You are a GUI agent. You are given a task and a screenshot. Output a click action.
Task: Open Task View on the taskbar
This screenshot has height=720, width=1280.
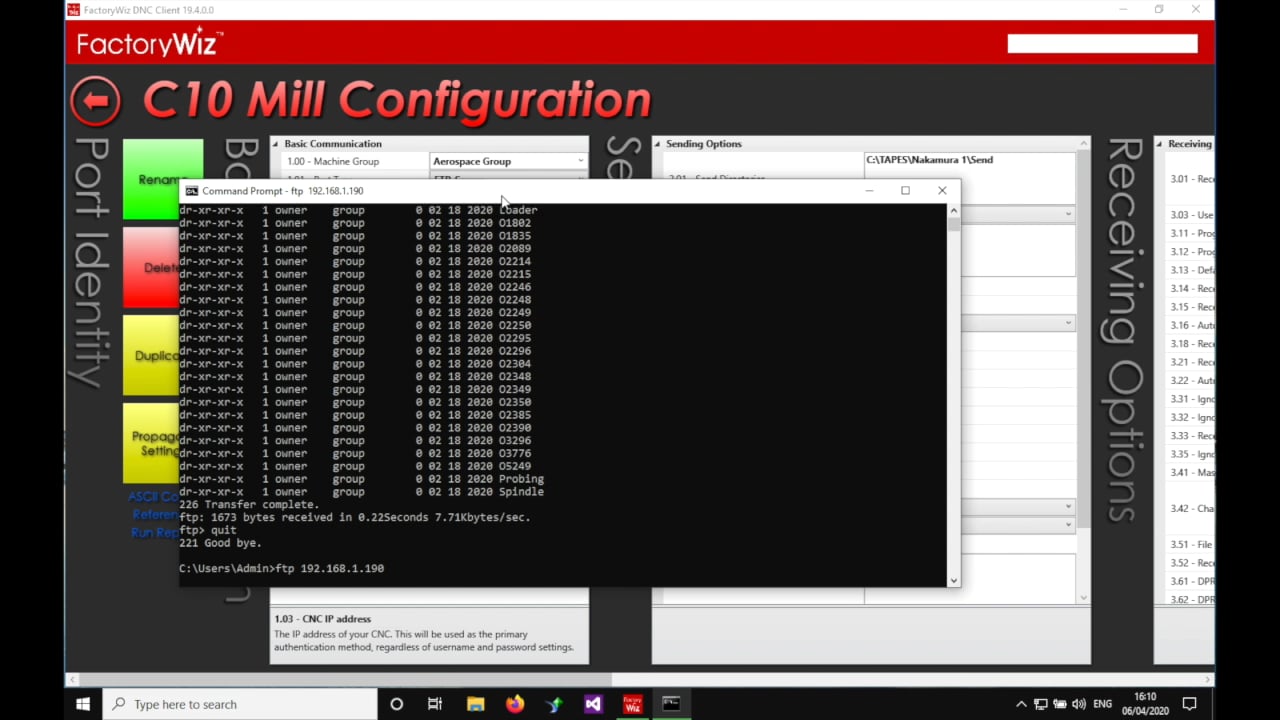[435, 704]
